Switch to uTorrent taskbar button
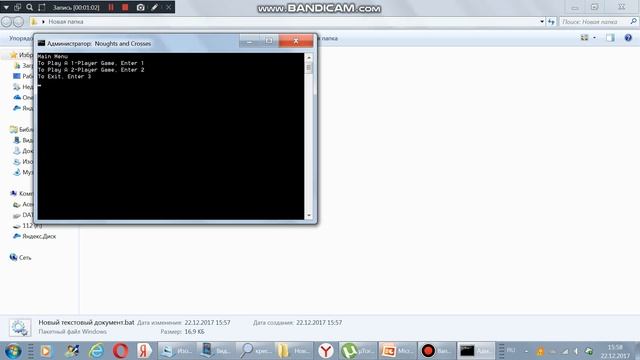The height and width of the screenshot is (360, 640). point(357,351)
